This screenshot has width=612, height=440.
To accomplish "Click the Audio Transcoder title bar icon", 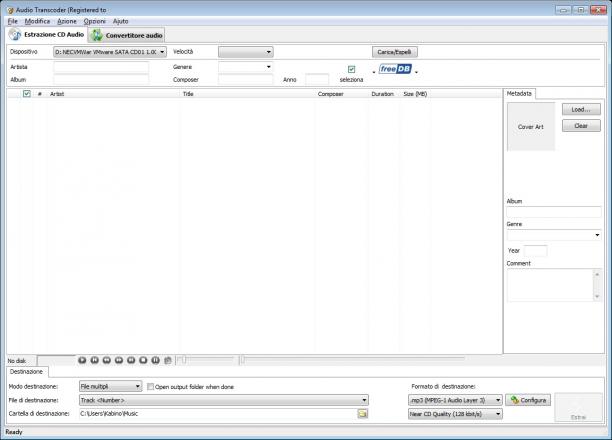I will coord(10,10).
